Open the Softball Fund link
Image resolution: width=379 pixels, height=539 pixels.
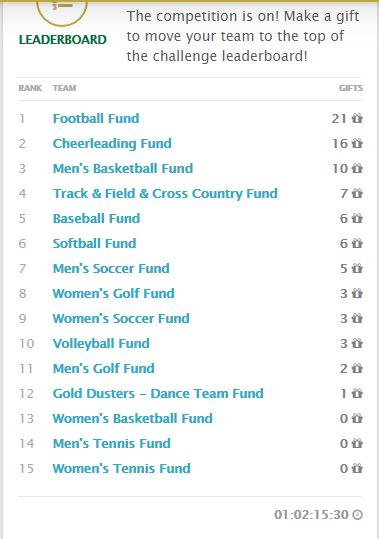94,243
